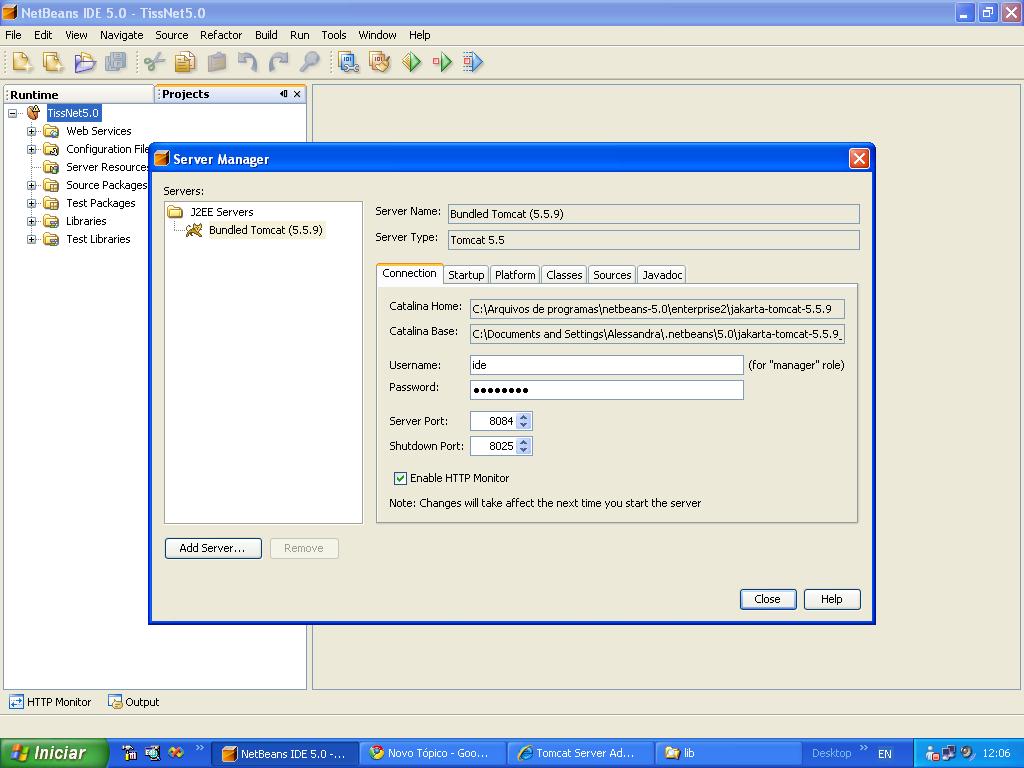Click the Undo arrow toolbar icon
Viewport: 1024px width, 768px height.
pos(248,62)
